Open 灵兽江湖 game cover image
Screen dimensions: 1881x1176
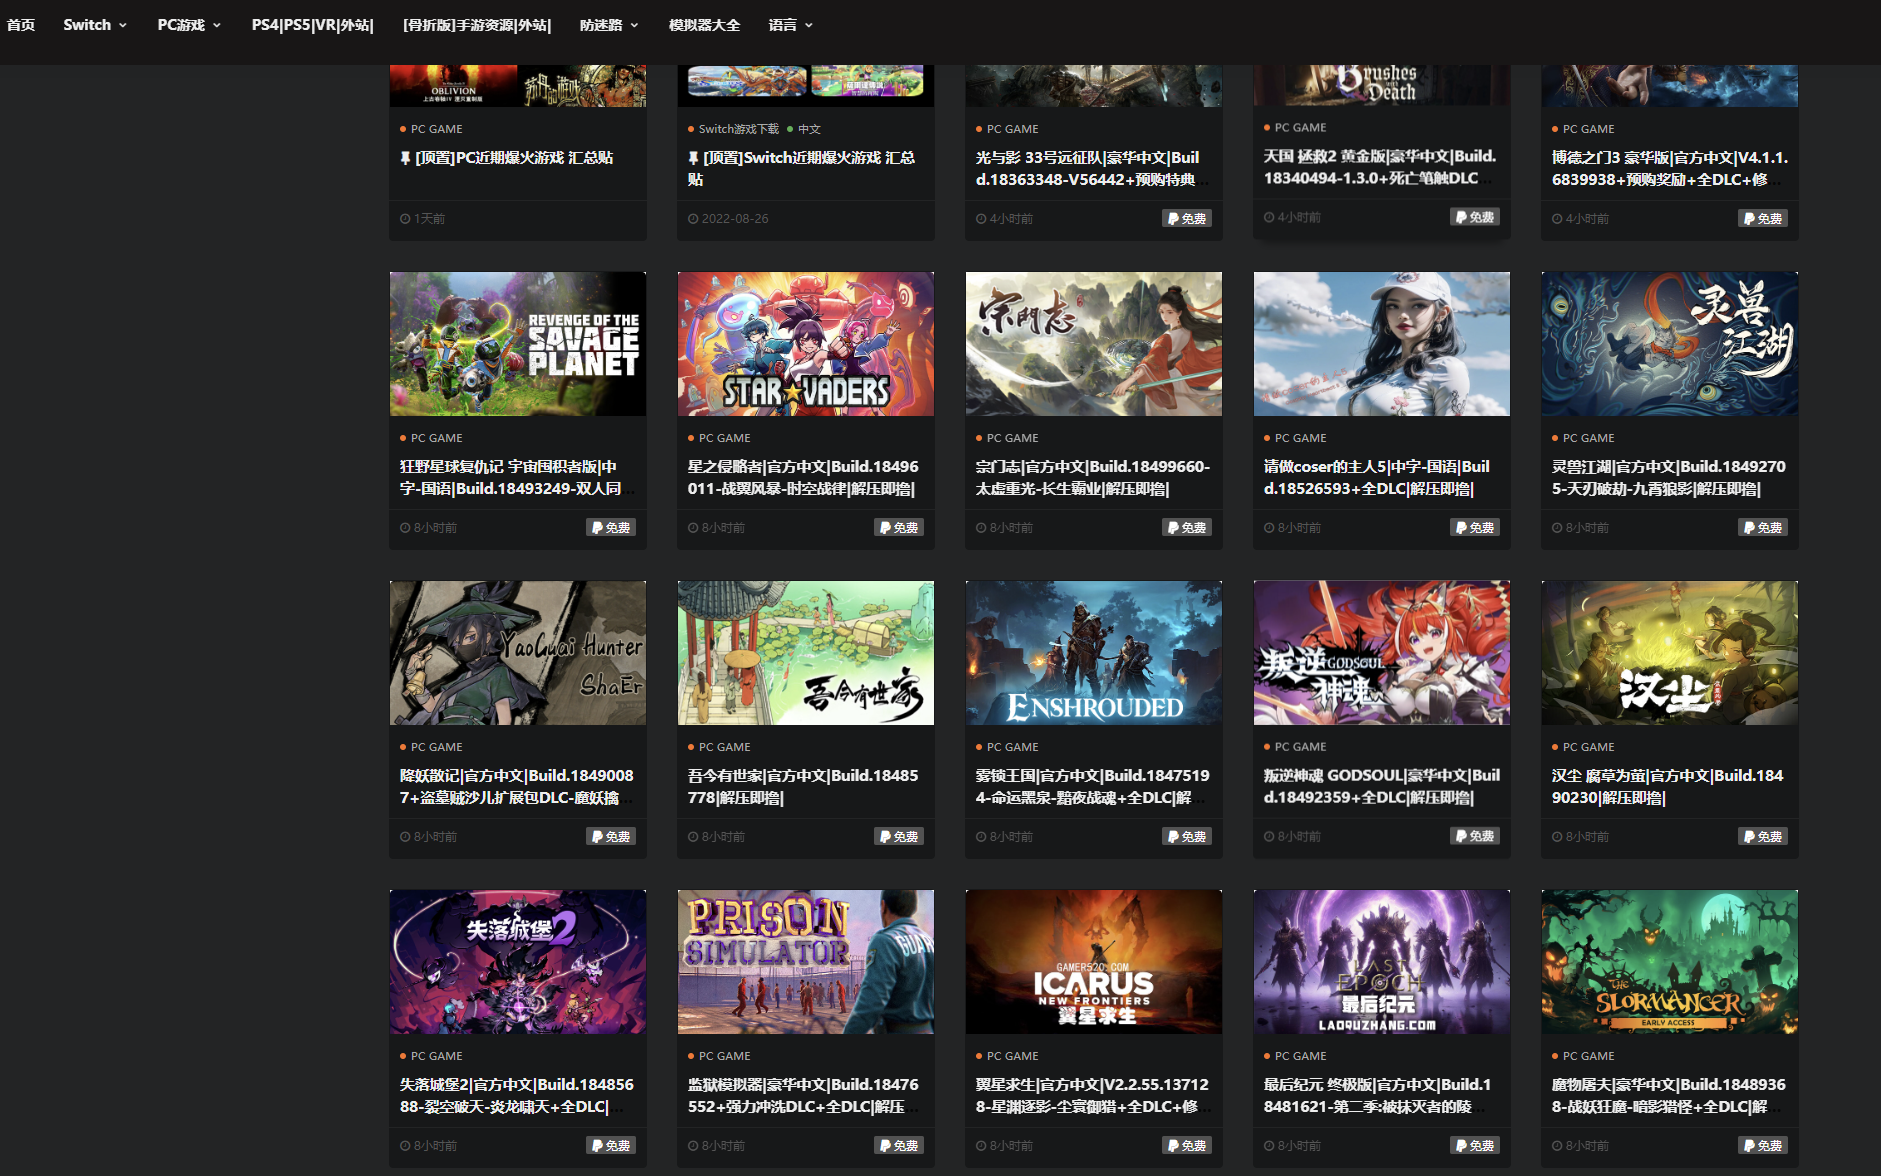coord(1670,344)
